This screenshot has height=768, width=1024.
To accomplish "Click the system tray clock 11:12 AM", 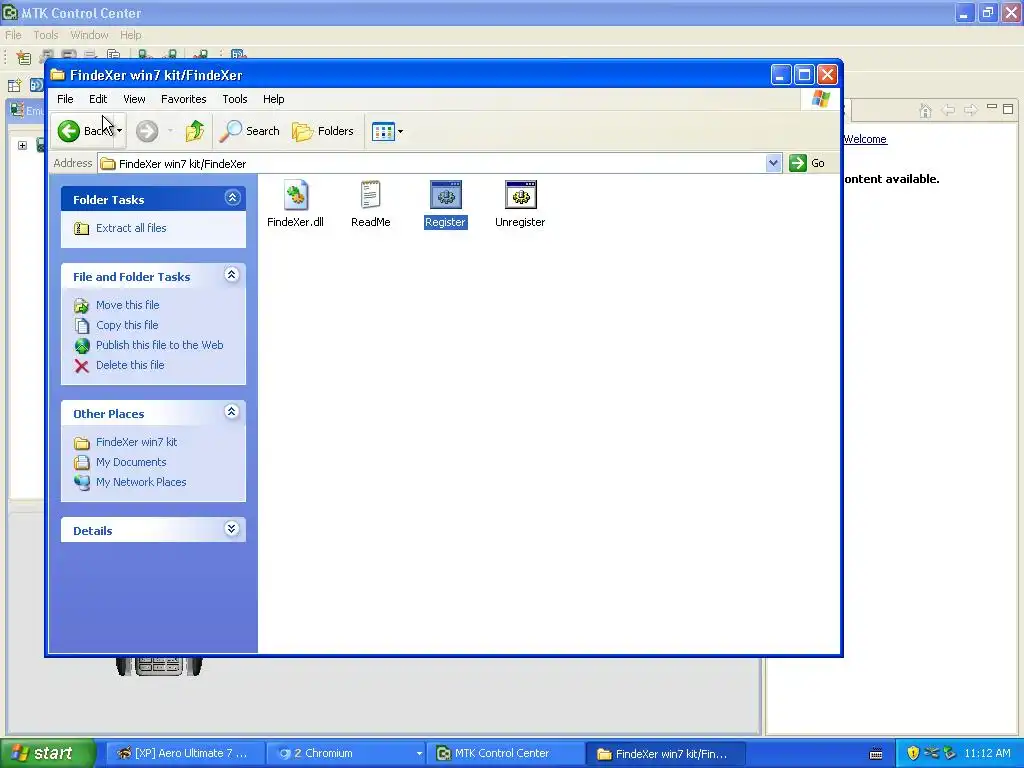I will coord(987,754).
